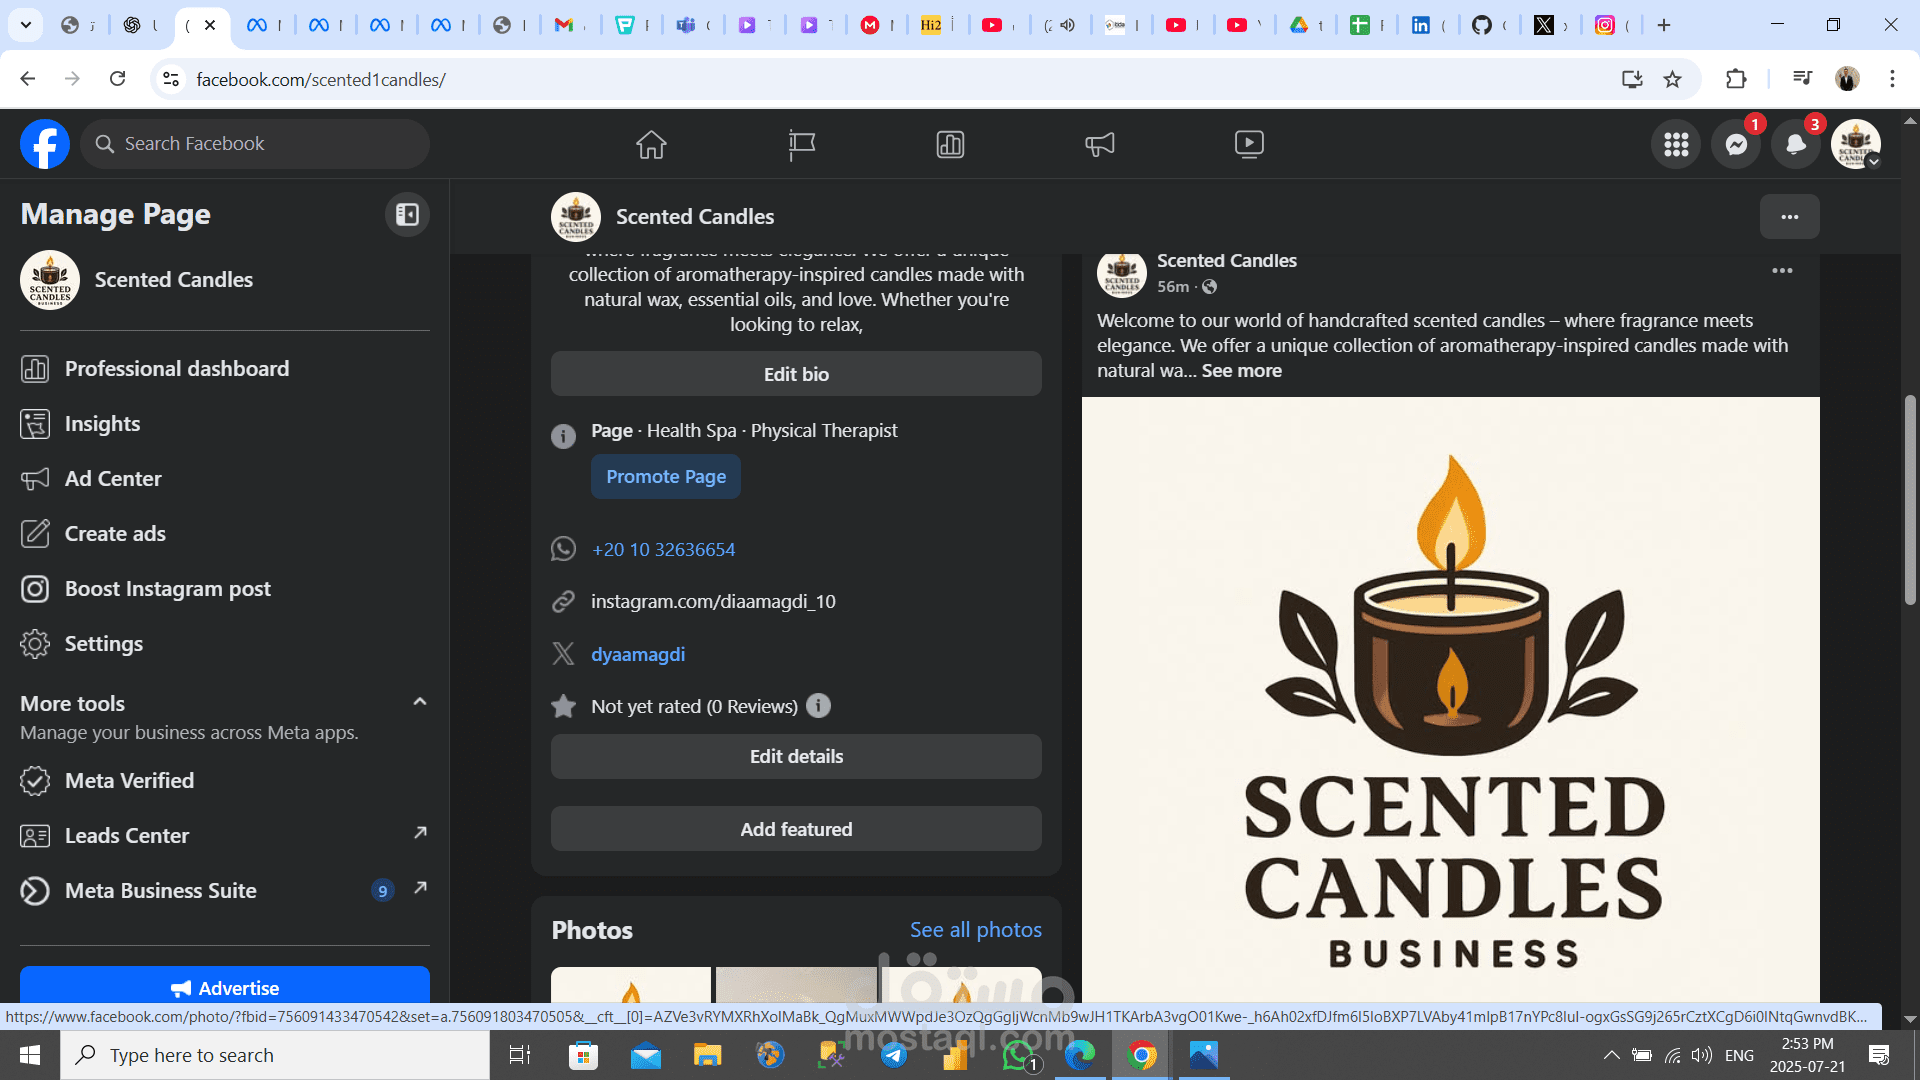Image resolution: width=1920 pixels, height=1080 pixels.
Task: Open account profile avatar menu
Action: 1856,145
